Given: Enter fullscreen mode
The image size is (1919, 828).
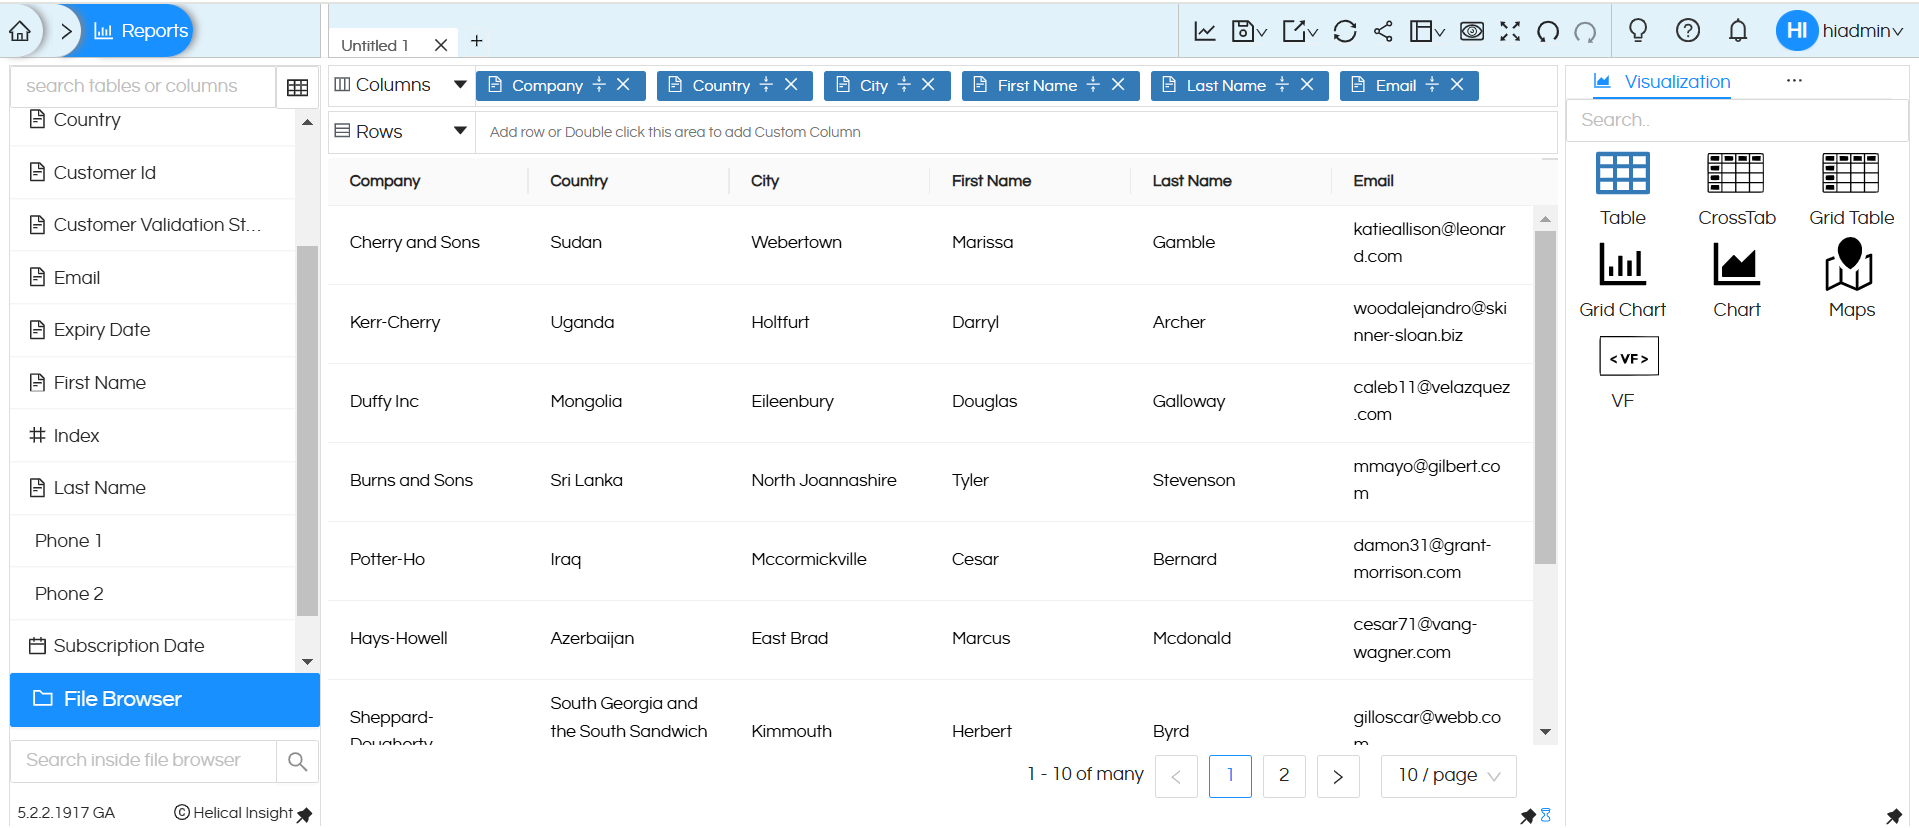Looking at the screenshot, I should point(1510,31).
